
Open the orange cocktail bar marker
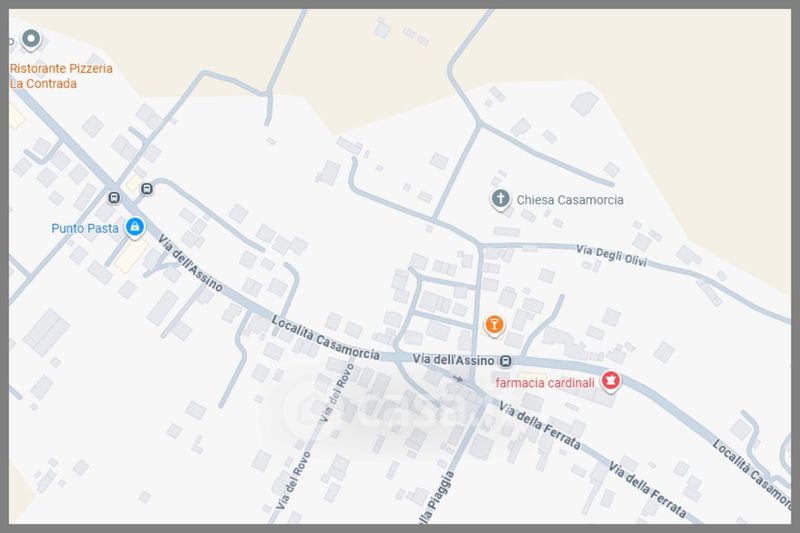click(x=492, y=324)
